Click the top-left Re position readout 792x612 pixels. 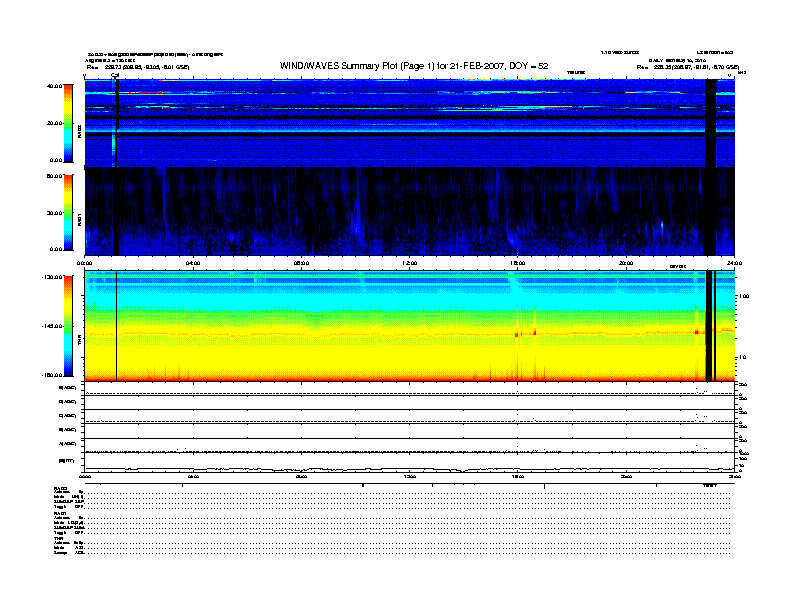[137, 67]
